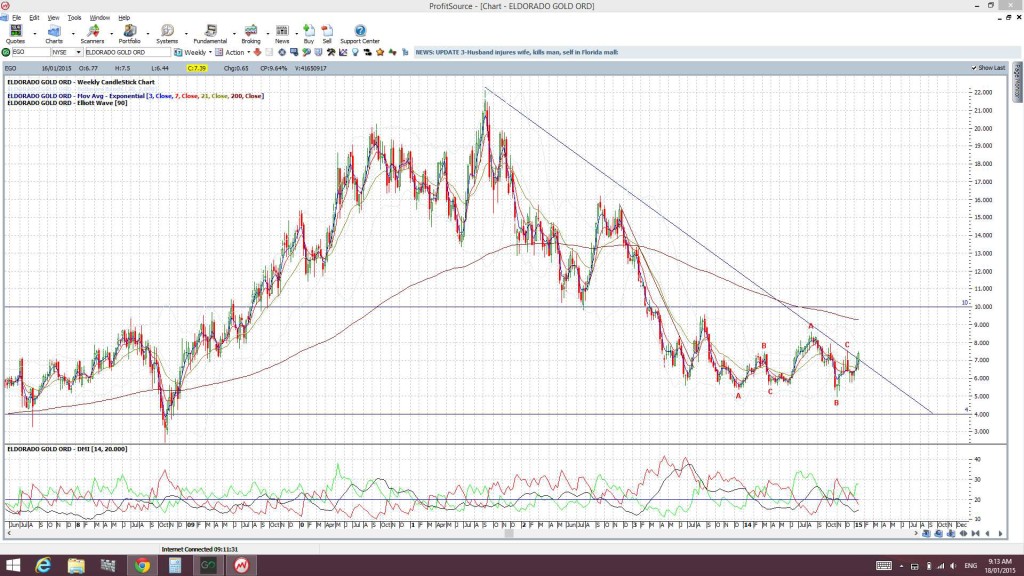Click the green refresh icon beside EGO field
The image size is (1024, 576).
6,52
